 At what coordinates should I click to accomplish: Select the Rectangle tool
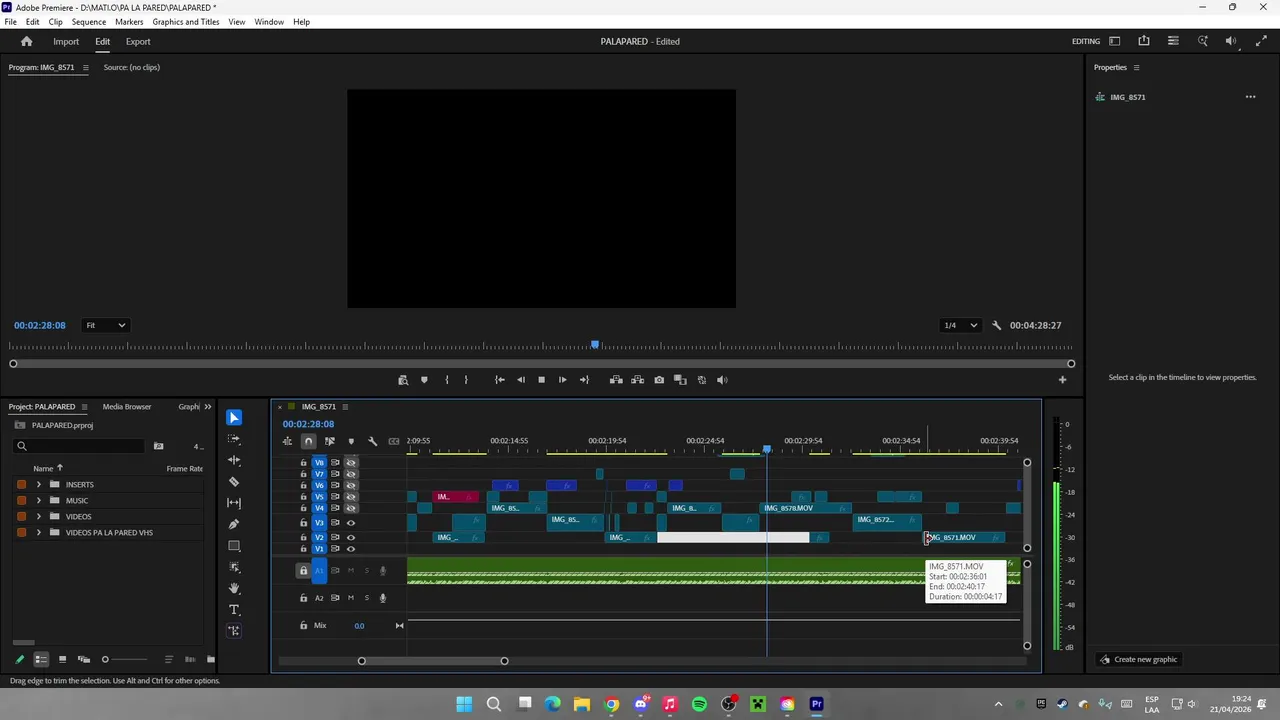pyautogui.click(x=234, y=546)
